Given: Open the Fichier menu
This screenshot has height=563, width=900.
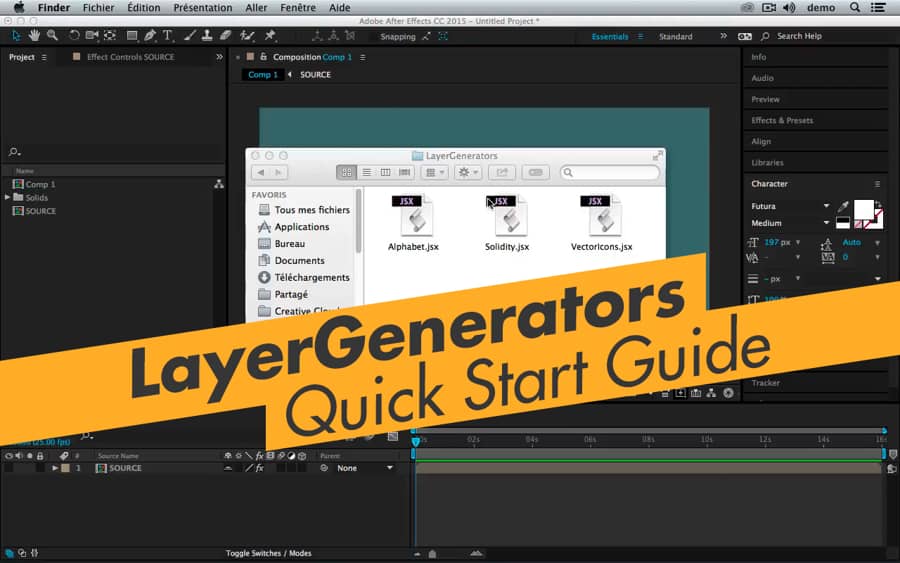Looking at the screenshot, I should tap(98, 7).
